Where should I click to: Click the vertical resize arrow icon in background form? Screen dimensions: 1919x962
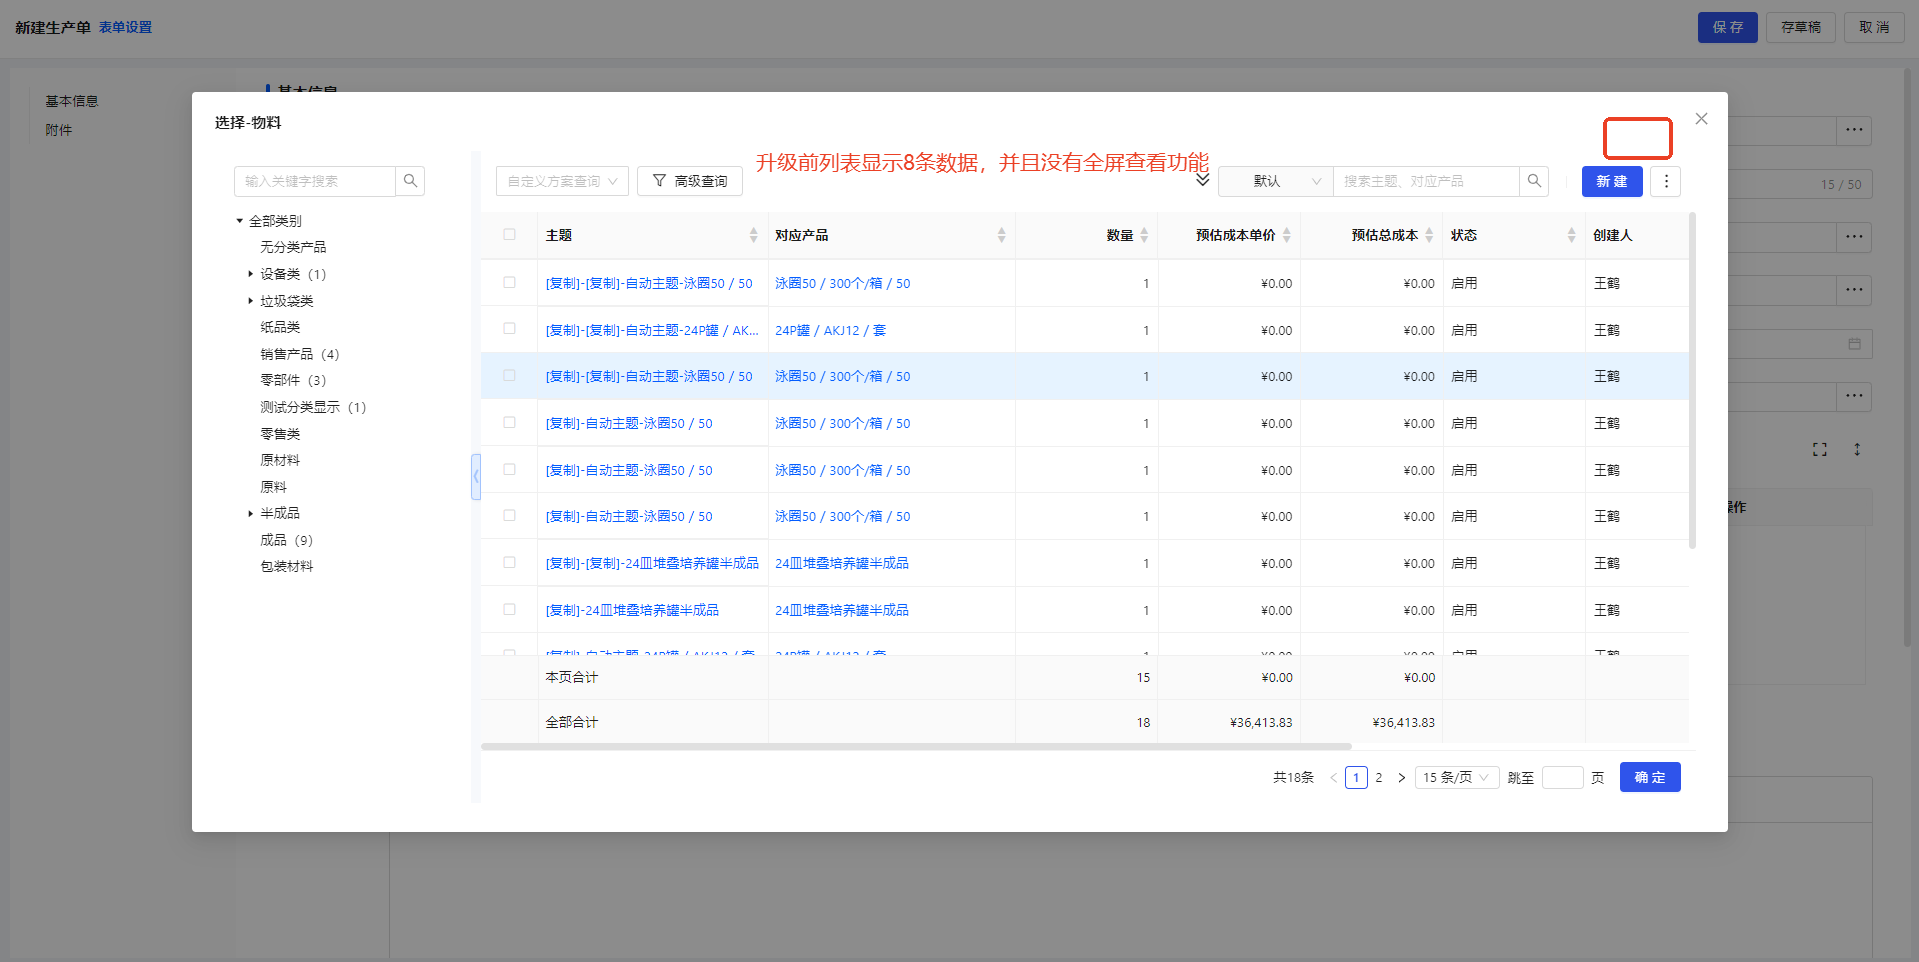pos(1857,450)
